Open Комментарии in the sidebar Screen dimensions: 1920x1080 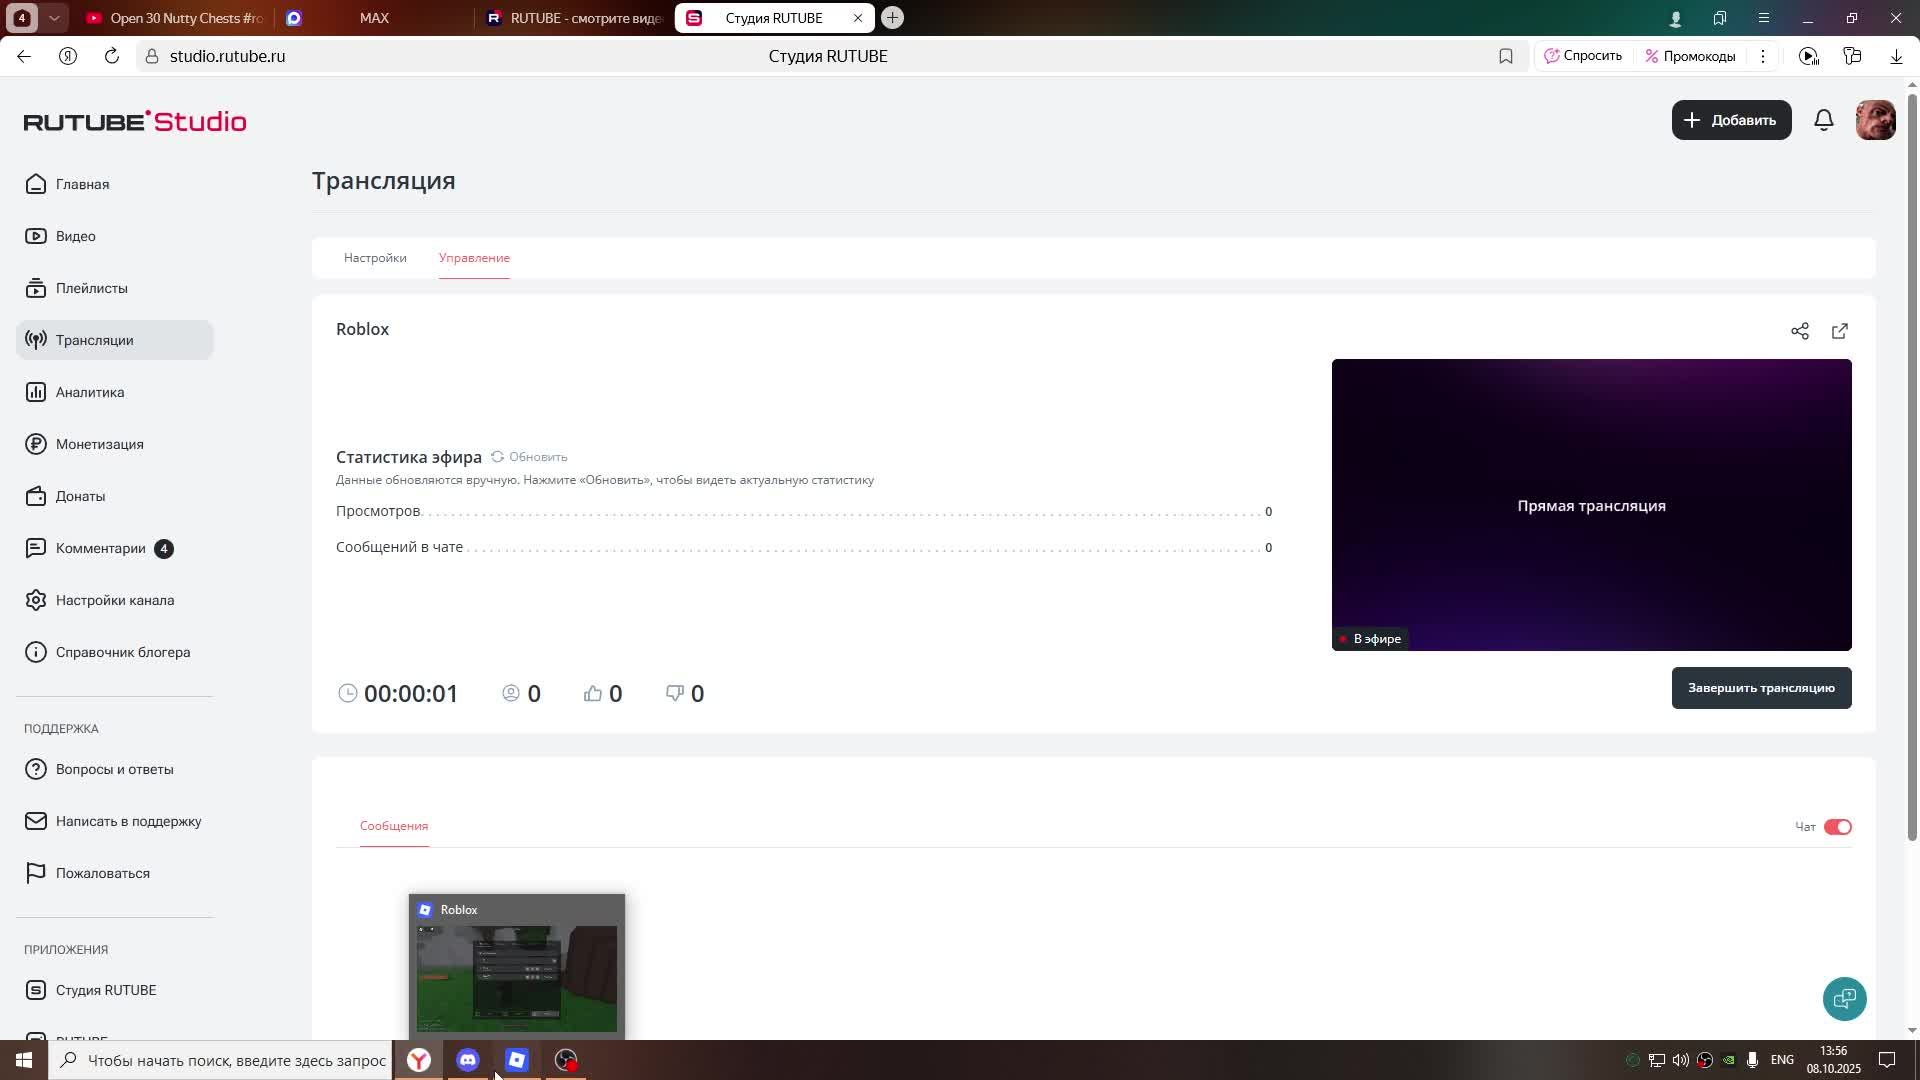coord(100,548)
